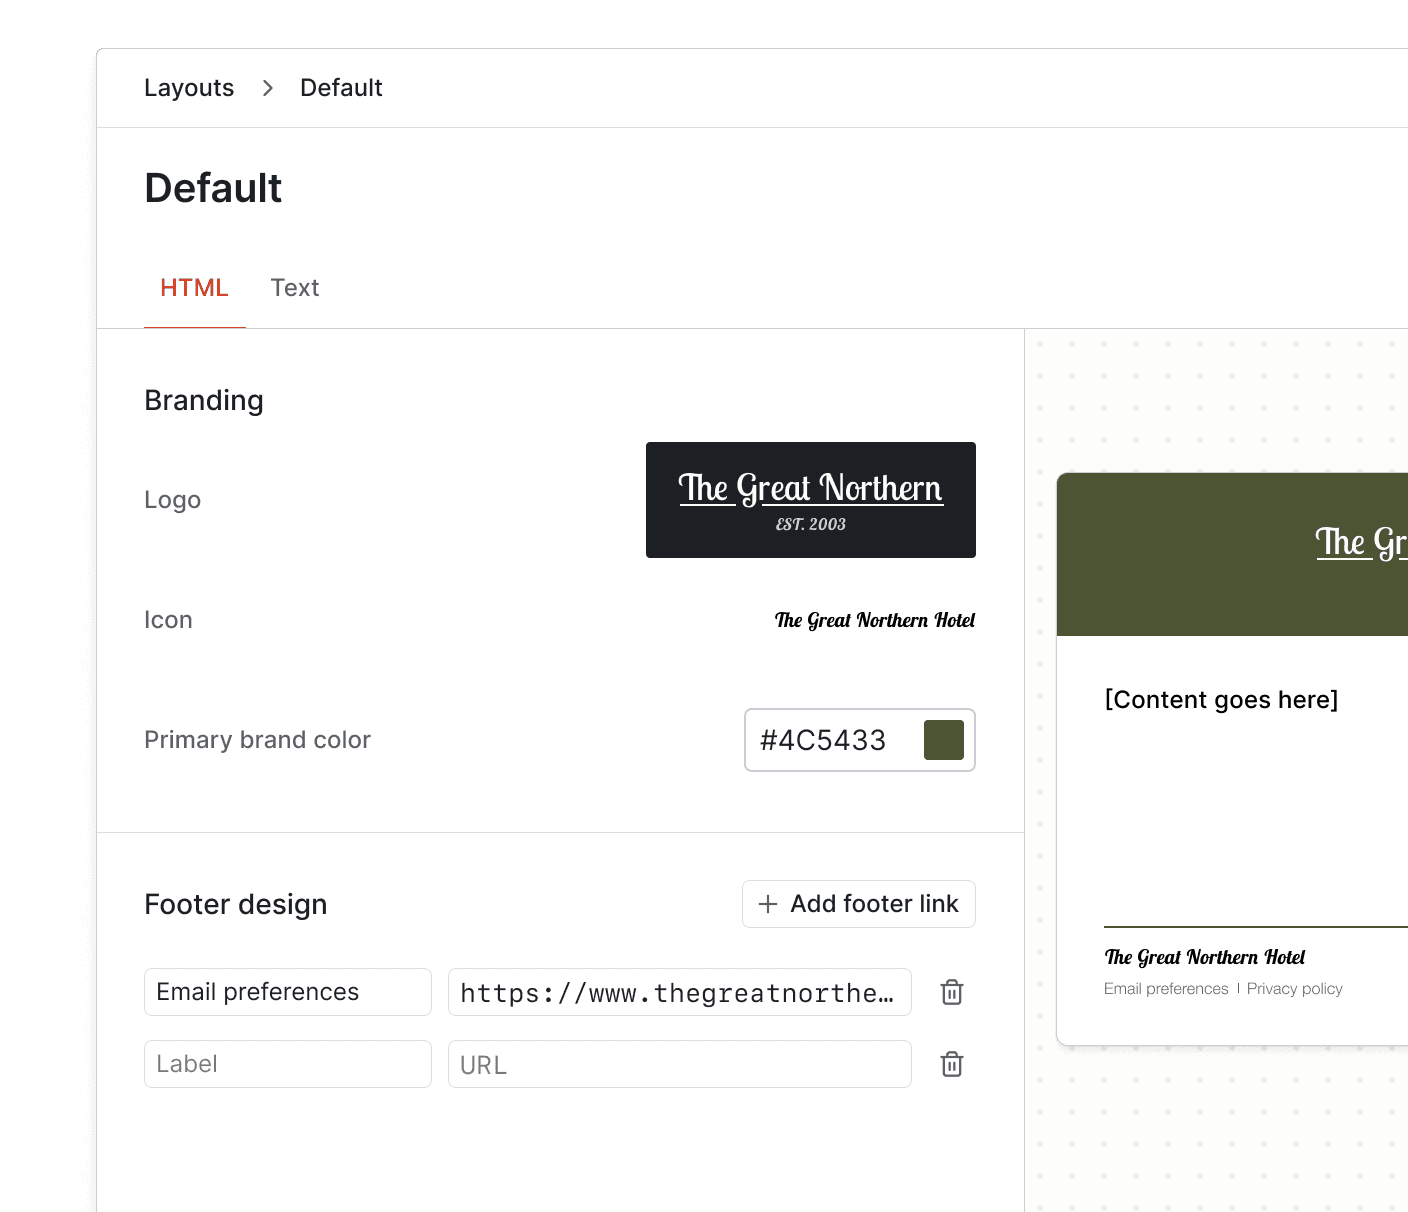The width and height of the screenshot is (1408, 1212).
Task: Select the HTML tab
Action: coord(194,288)
